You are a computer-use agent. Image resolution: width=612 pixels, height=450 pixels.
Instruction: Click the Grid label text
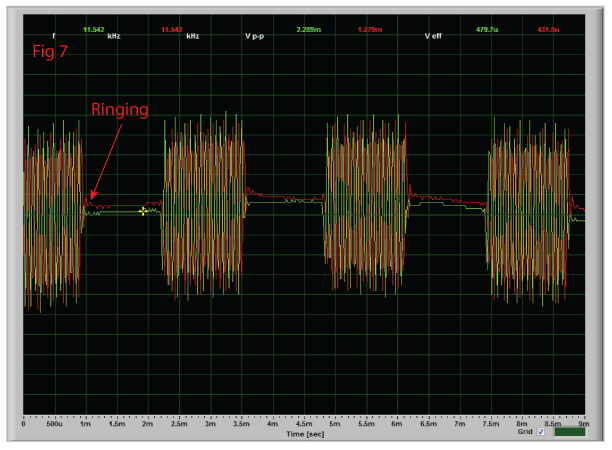(x=525, y=432)
